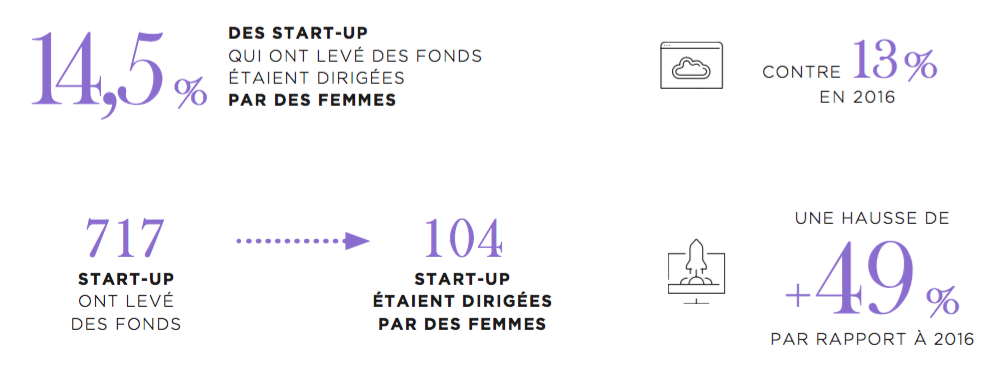This screenshot has width=997, height=371.
Task: Click the dotted purple arrow
Action: pos(303,241)
